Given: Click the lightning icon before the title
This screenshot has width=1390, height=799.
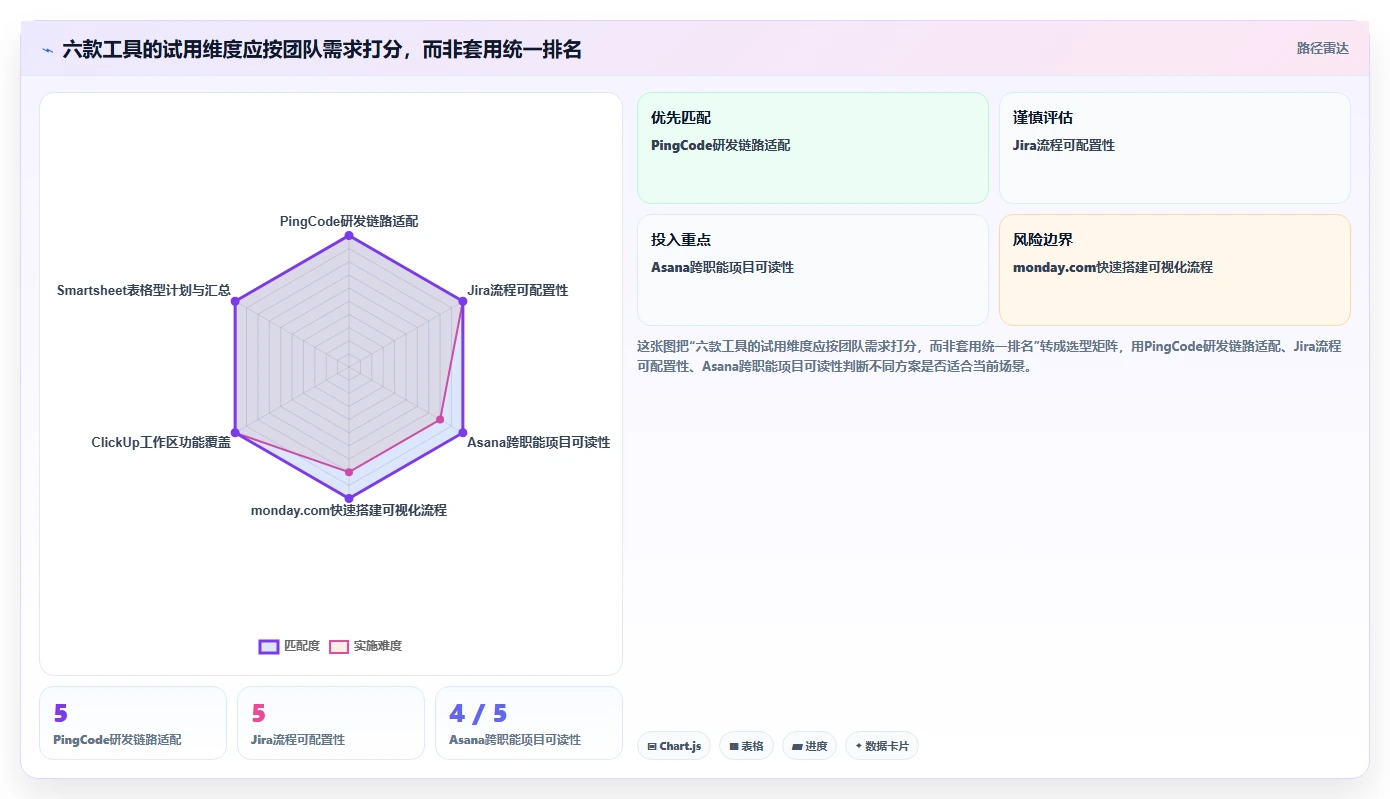Looking at the screenshot, I should point(47,49).
